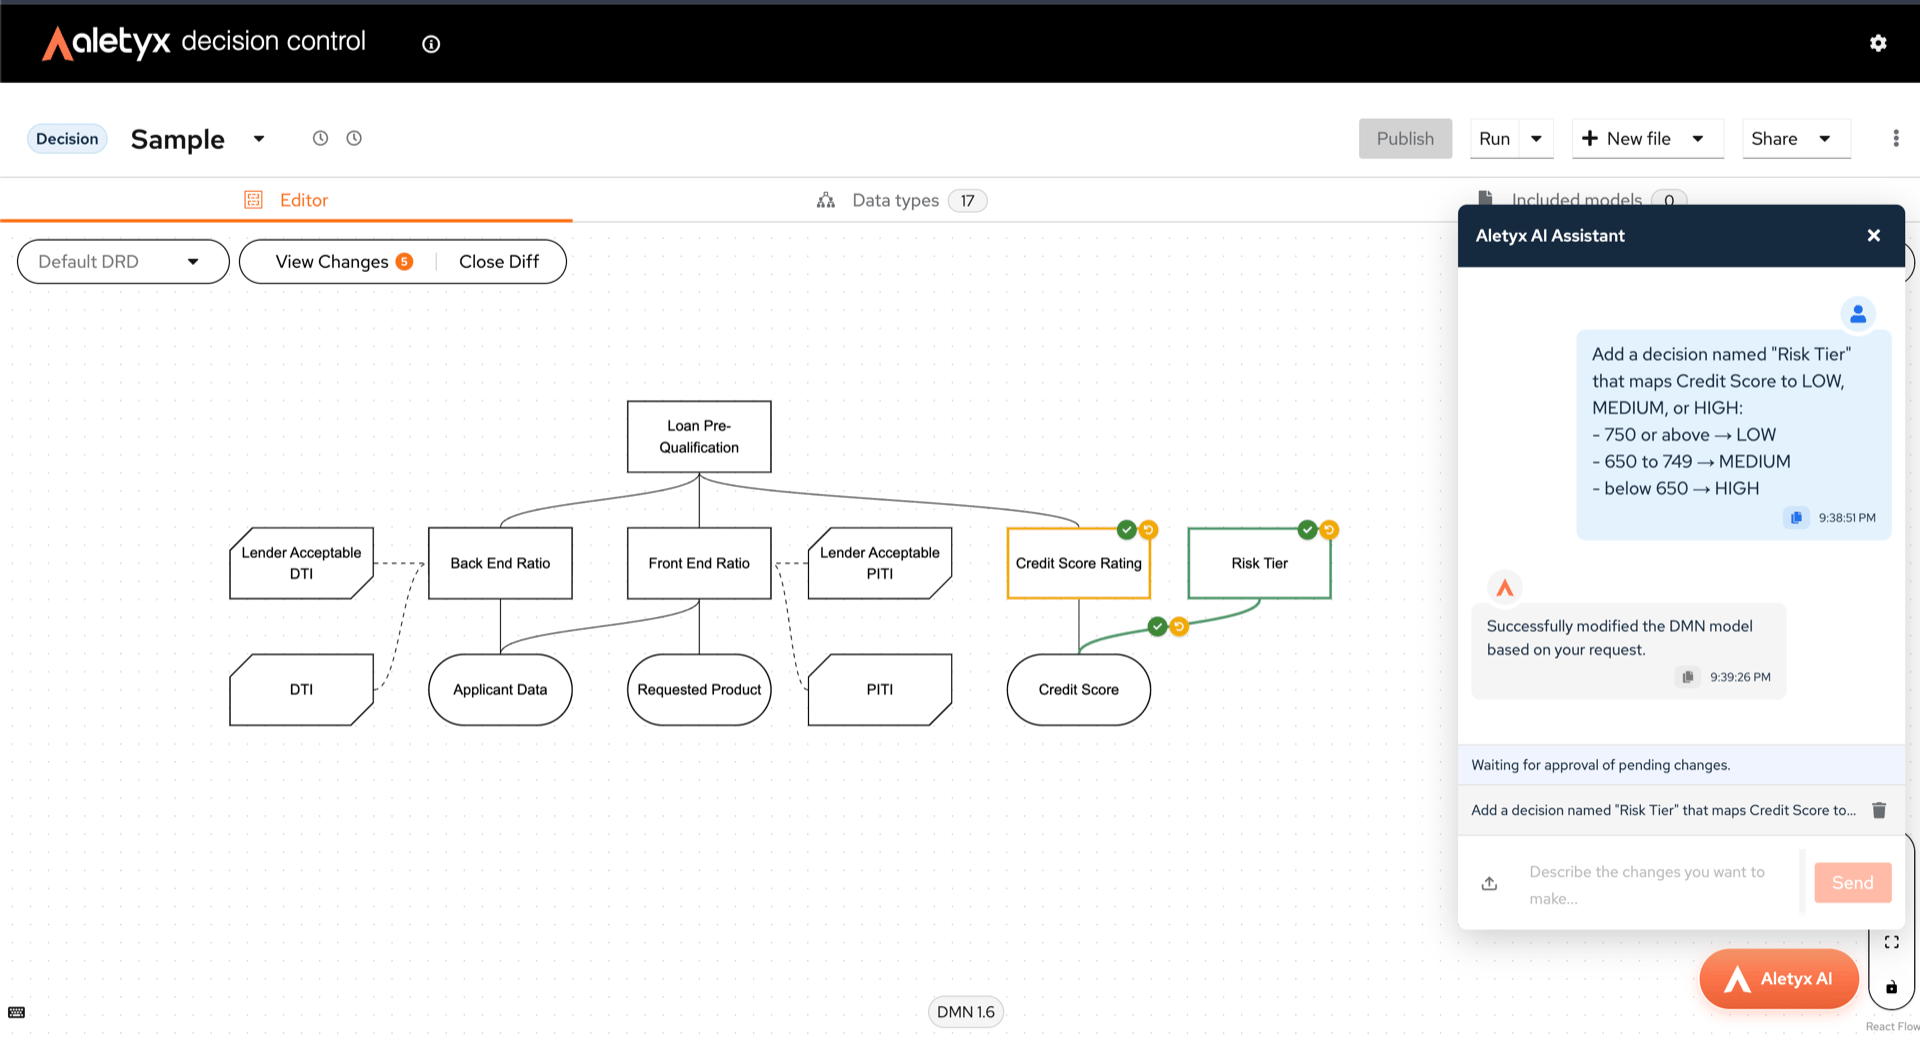This screenshot has width=1920, height=1037.
Task: Click the Run button
Action: [1494, 138]
